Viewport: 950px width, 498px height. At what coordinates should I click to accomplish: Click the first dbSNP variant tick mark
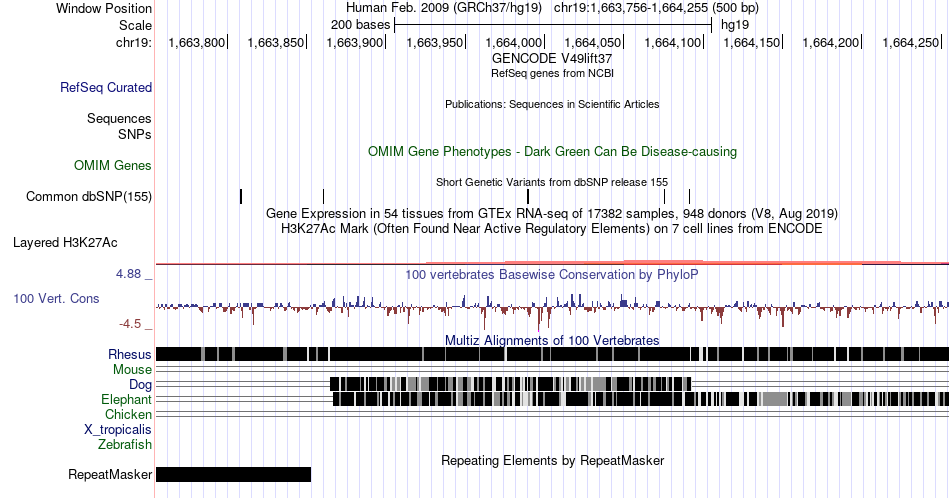[x=241, y=196]
